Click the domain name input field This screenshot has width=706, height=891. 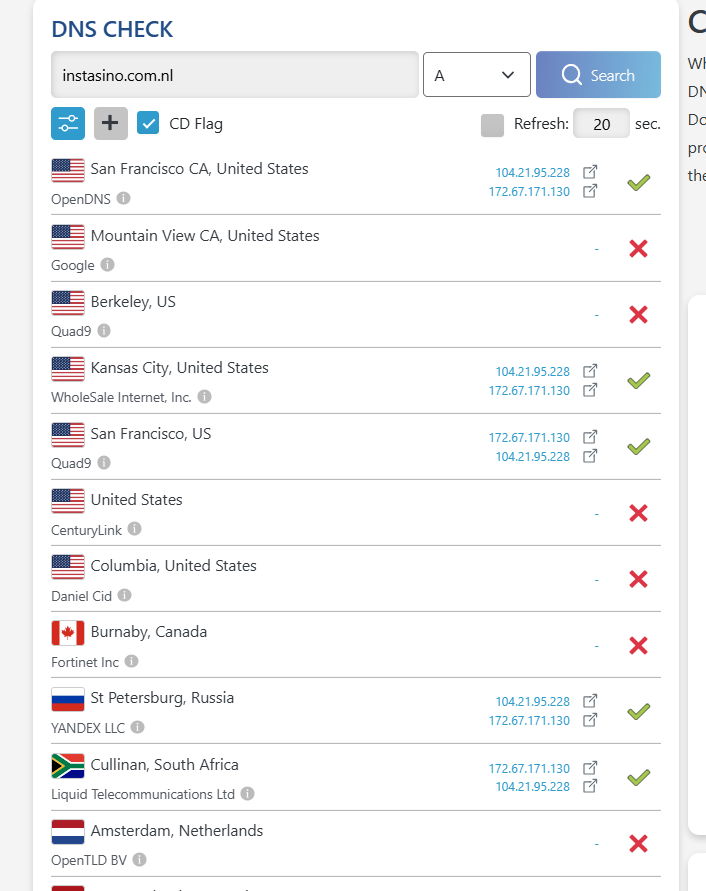pyautogui.click(x=234, y=75)
